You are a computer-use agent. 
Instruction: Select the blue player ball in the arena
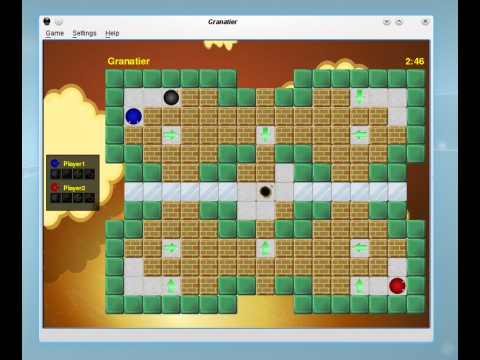[x=134, y=116]
